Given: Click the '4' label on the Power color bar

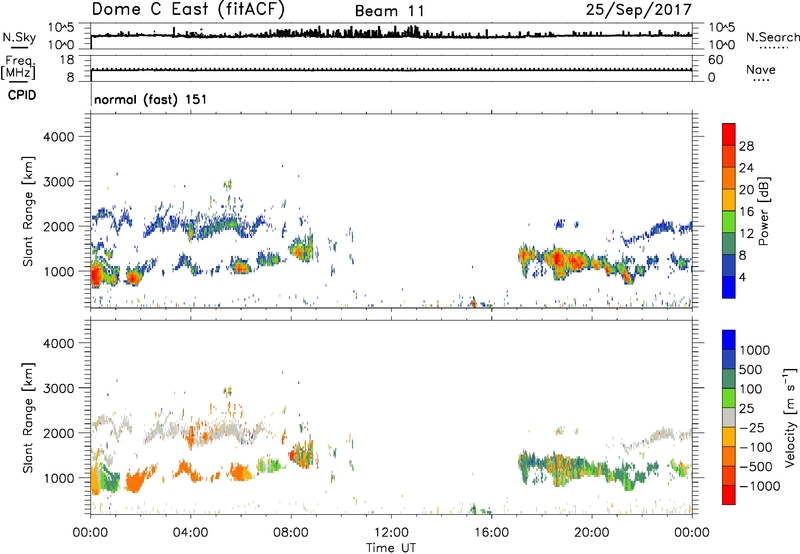Looking at the screenshot, I should click(x=743, y=277).
